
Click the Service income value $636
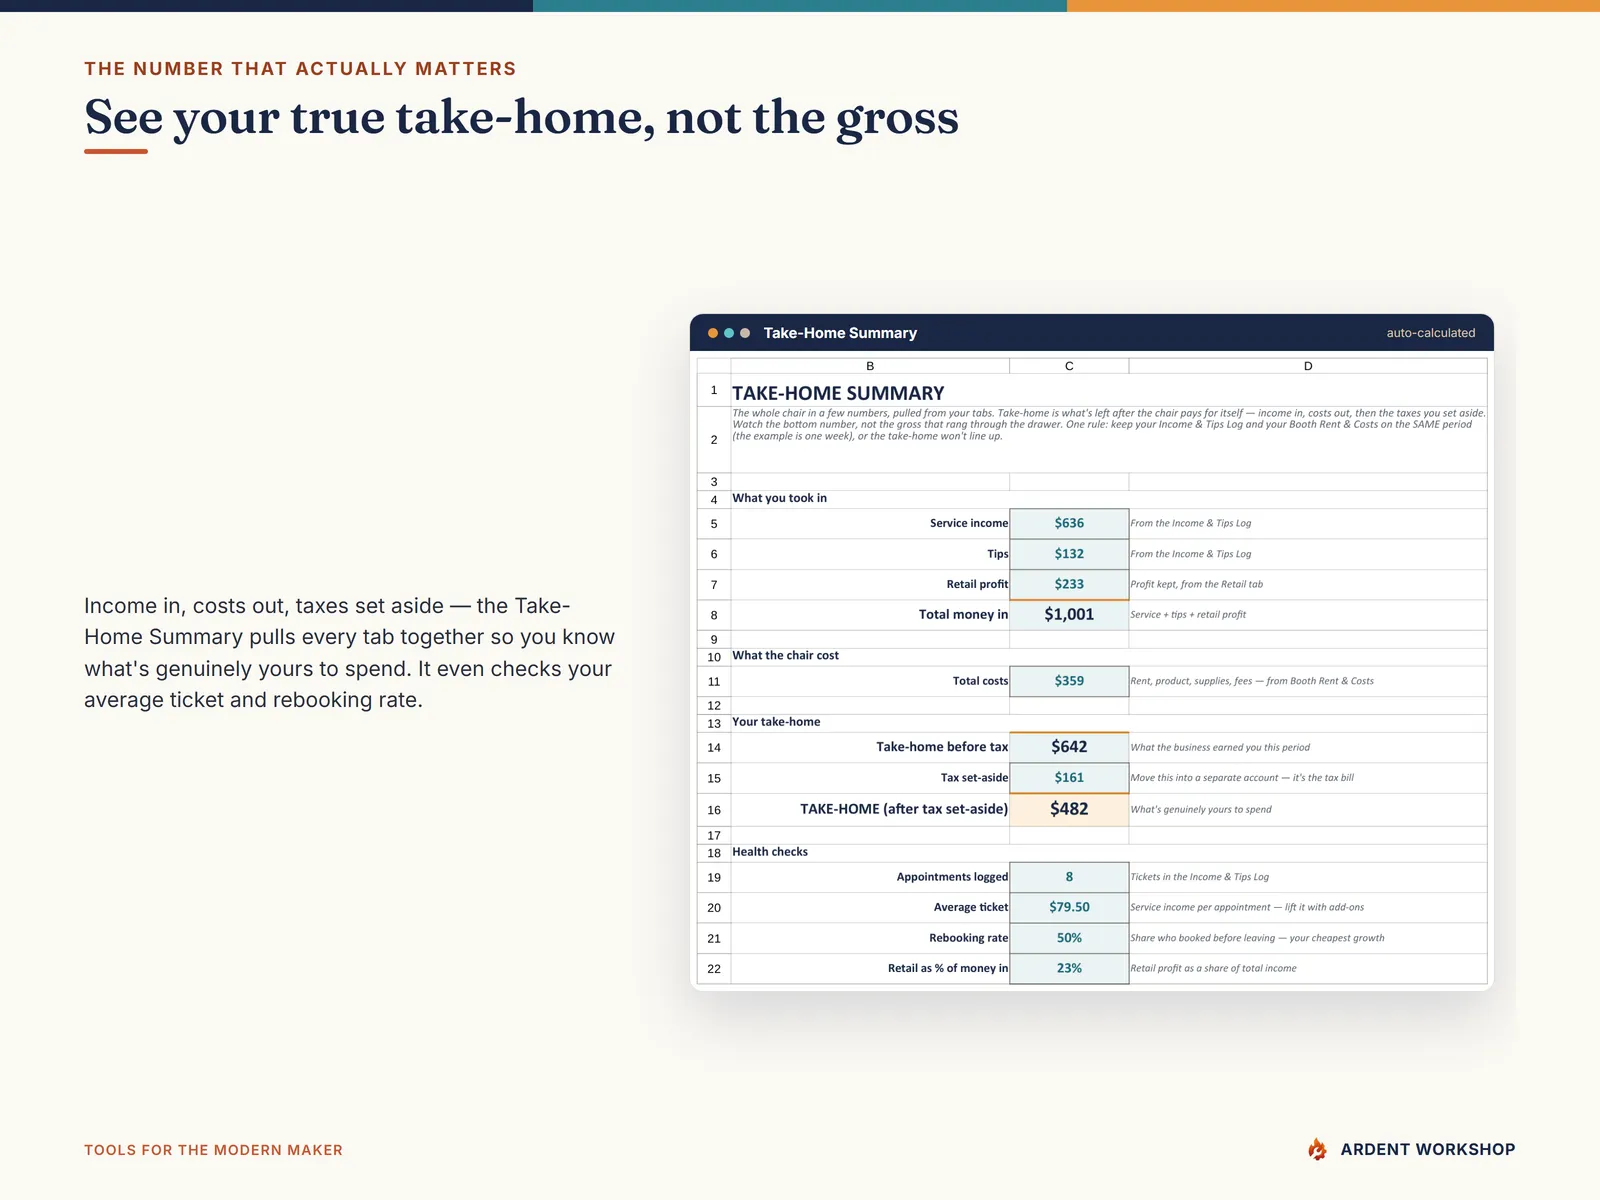(1069, 523)
